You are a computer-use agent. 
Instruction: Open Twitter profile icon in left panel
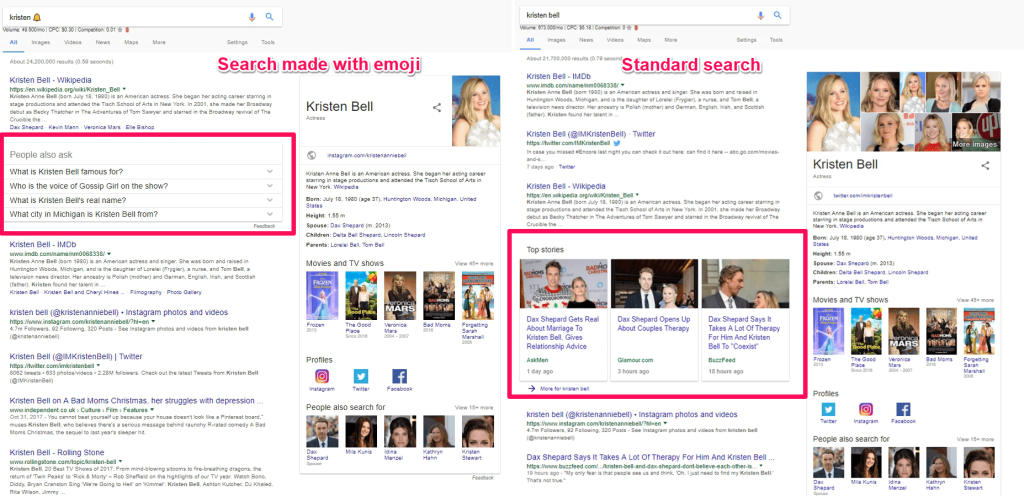pyautogui.click(x=360, y=376)
